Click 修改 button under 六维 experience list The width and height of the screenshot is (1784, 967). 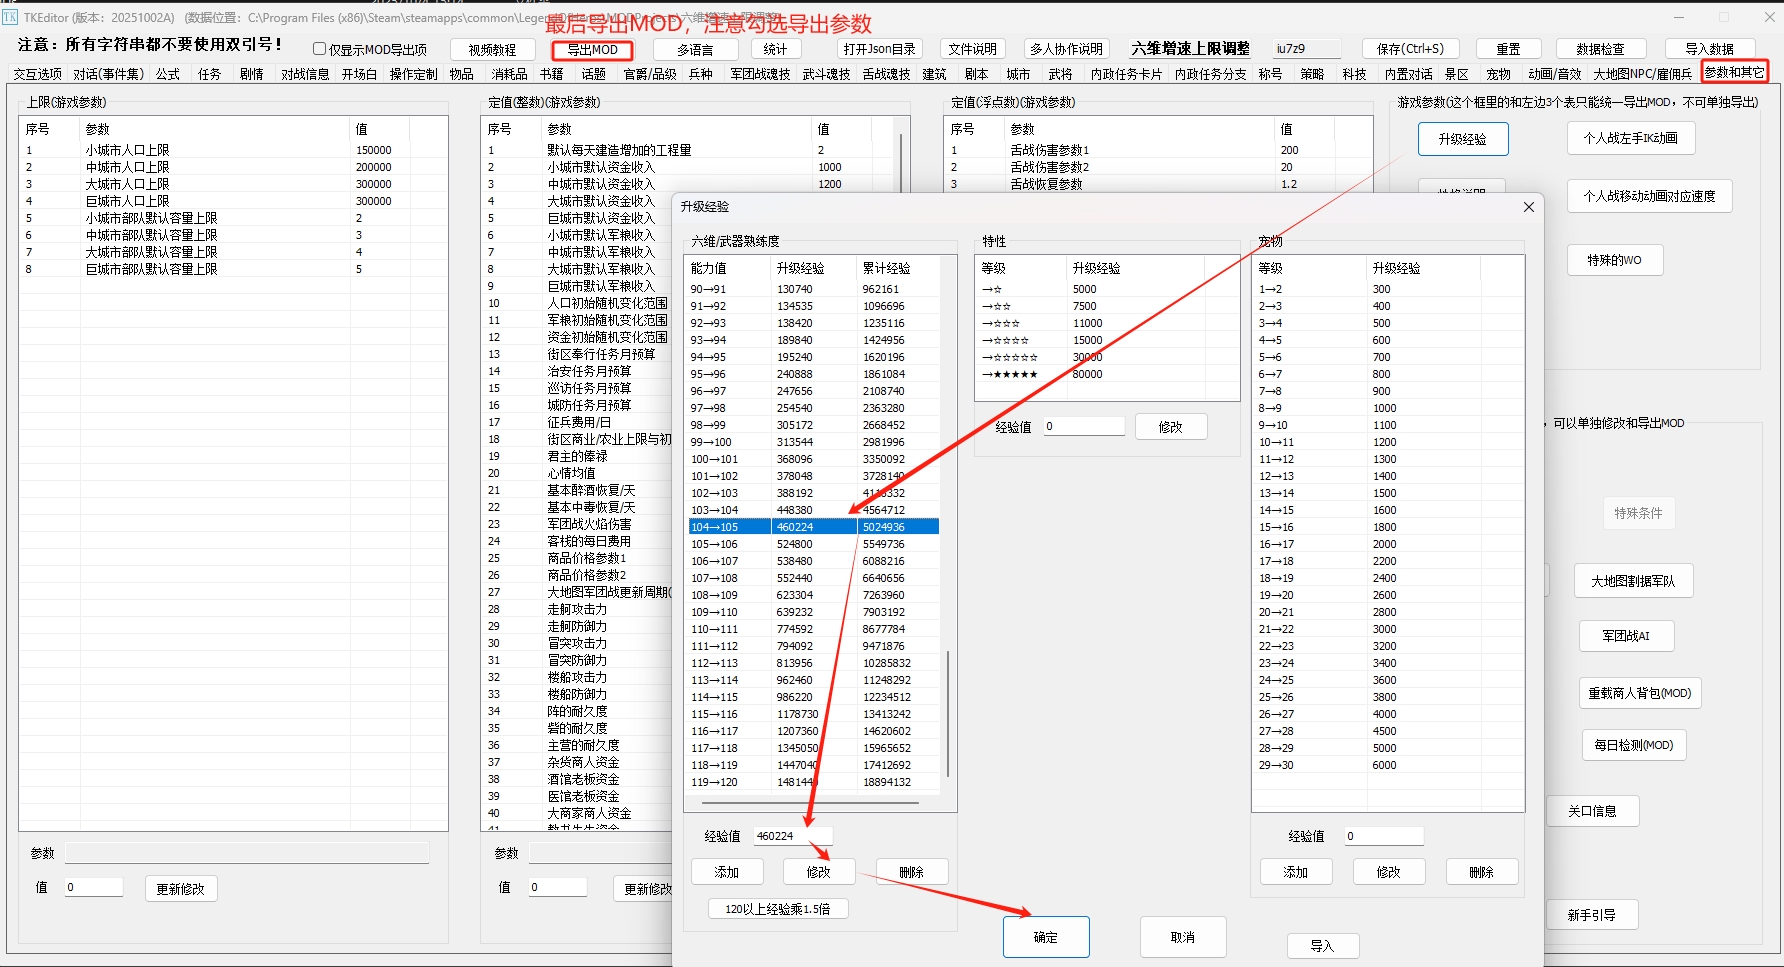tap(819, 872)
